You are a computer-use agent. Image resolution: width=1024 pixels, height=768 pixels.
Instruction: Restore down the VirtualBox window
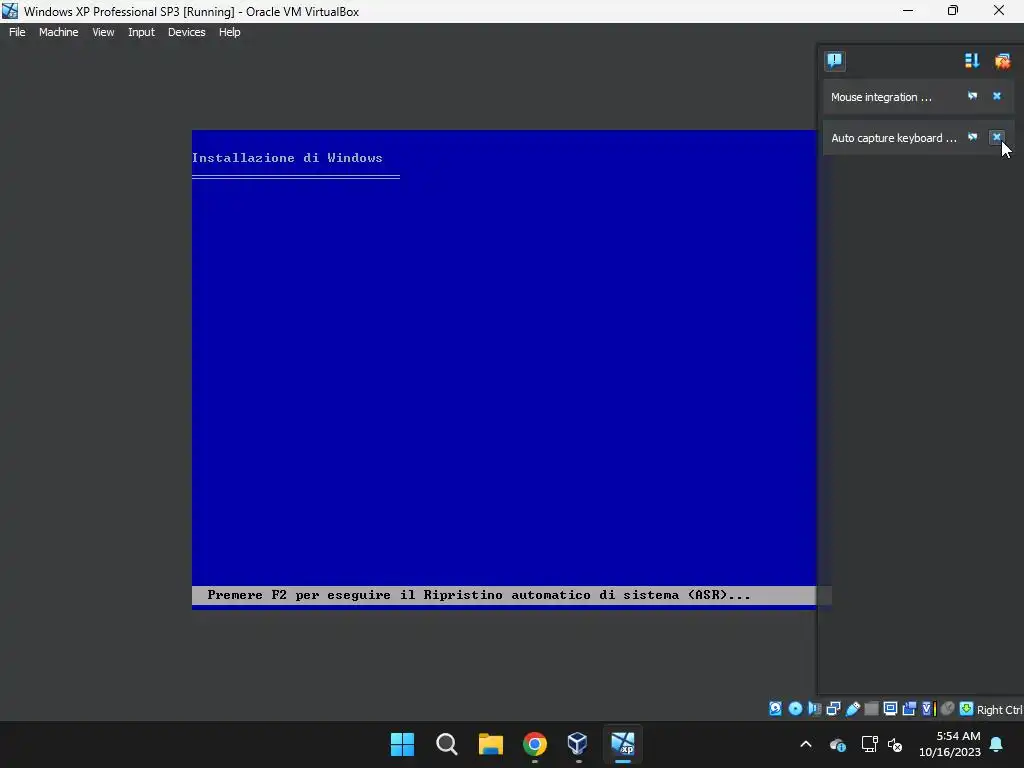coord(953,10)
